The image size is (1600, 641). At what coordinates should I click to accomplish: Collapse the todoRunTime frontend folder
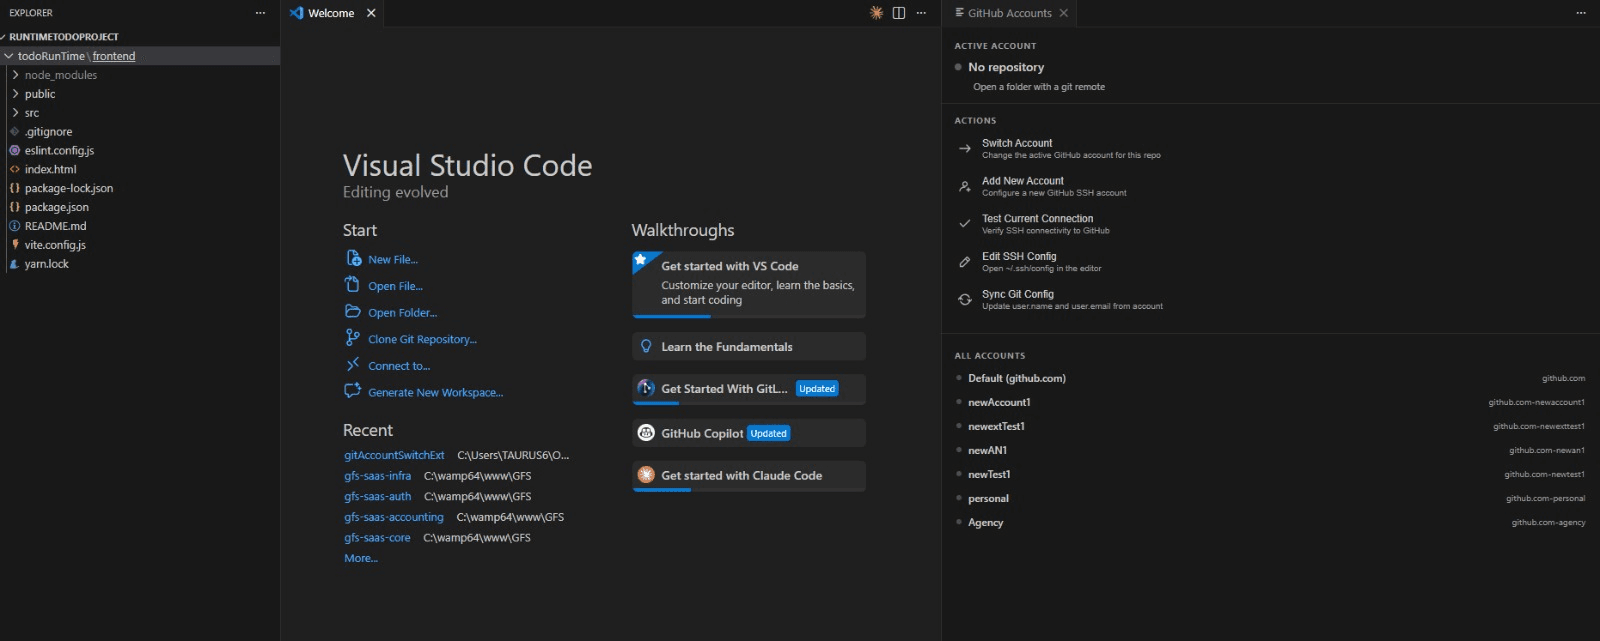(x=9, y=56)
